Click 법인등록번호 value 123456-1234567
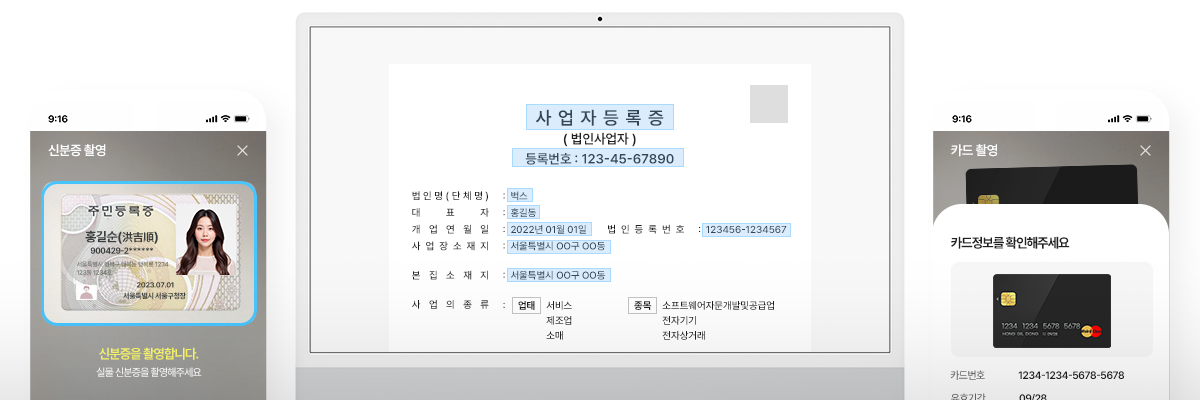The height and width of the screenshot is (400, 1200). tap(746, 229)
